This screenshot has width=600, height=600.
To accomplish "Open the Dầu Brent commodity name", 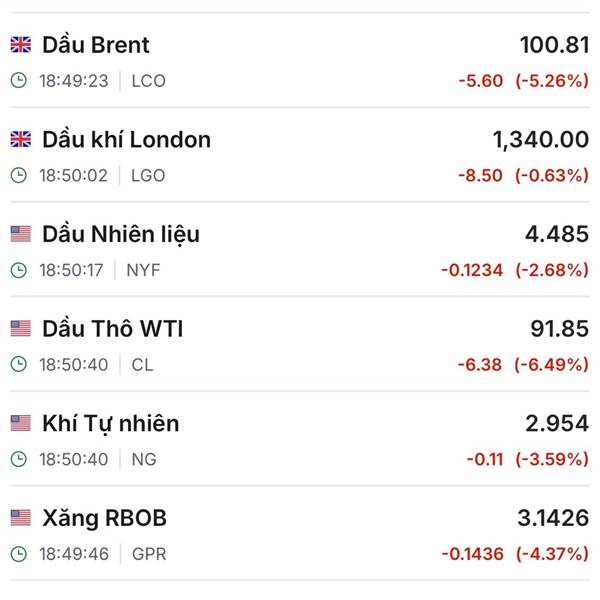I will click(x=96, y=45).
